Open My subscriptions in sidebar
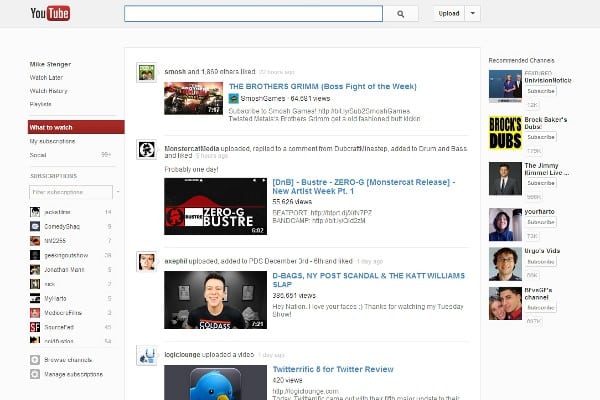 coord(52,141)
